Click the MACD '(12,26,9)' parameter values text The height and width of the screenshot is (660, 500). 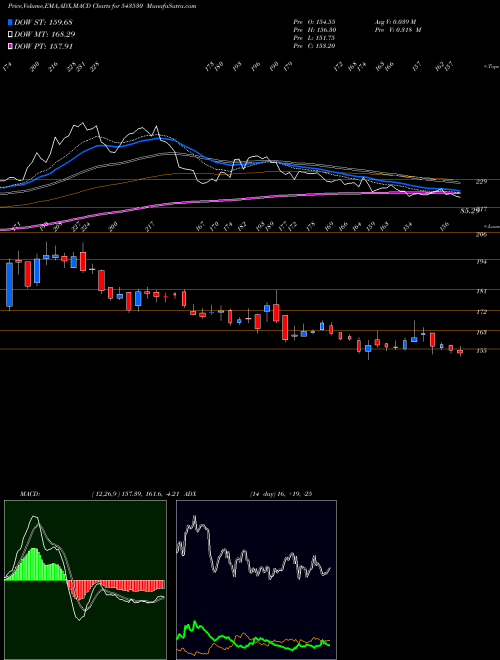point(136,493)
